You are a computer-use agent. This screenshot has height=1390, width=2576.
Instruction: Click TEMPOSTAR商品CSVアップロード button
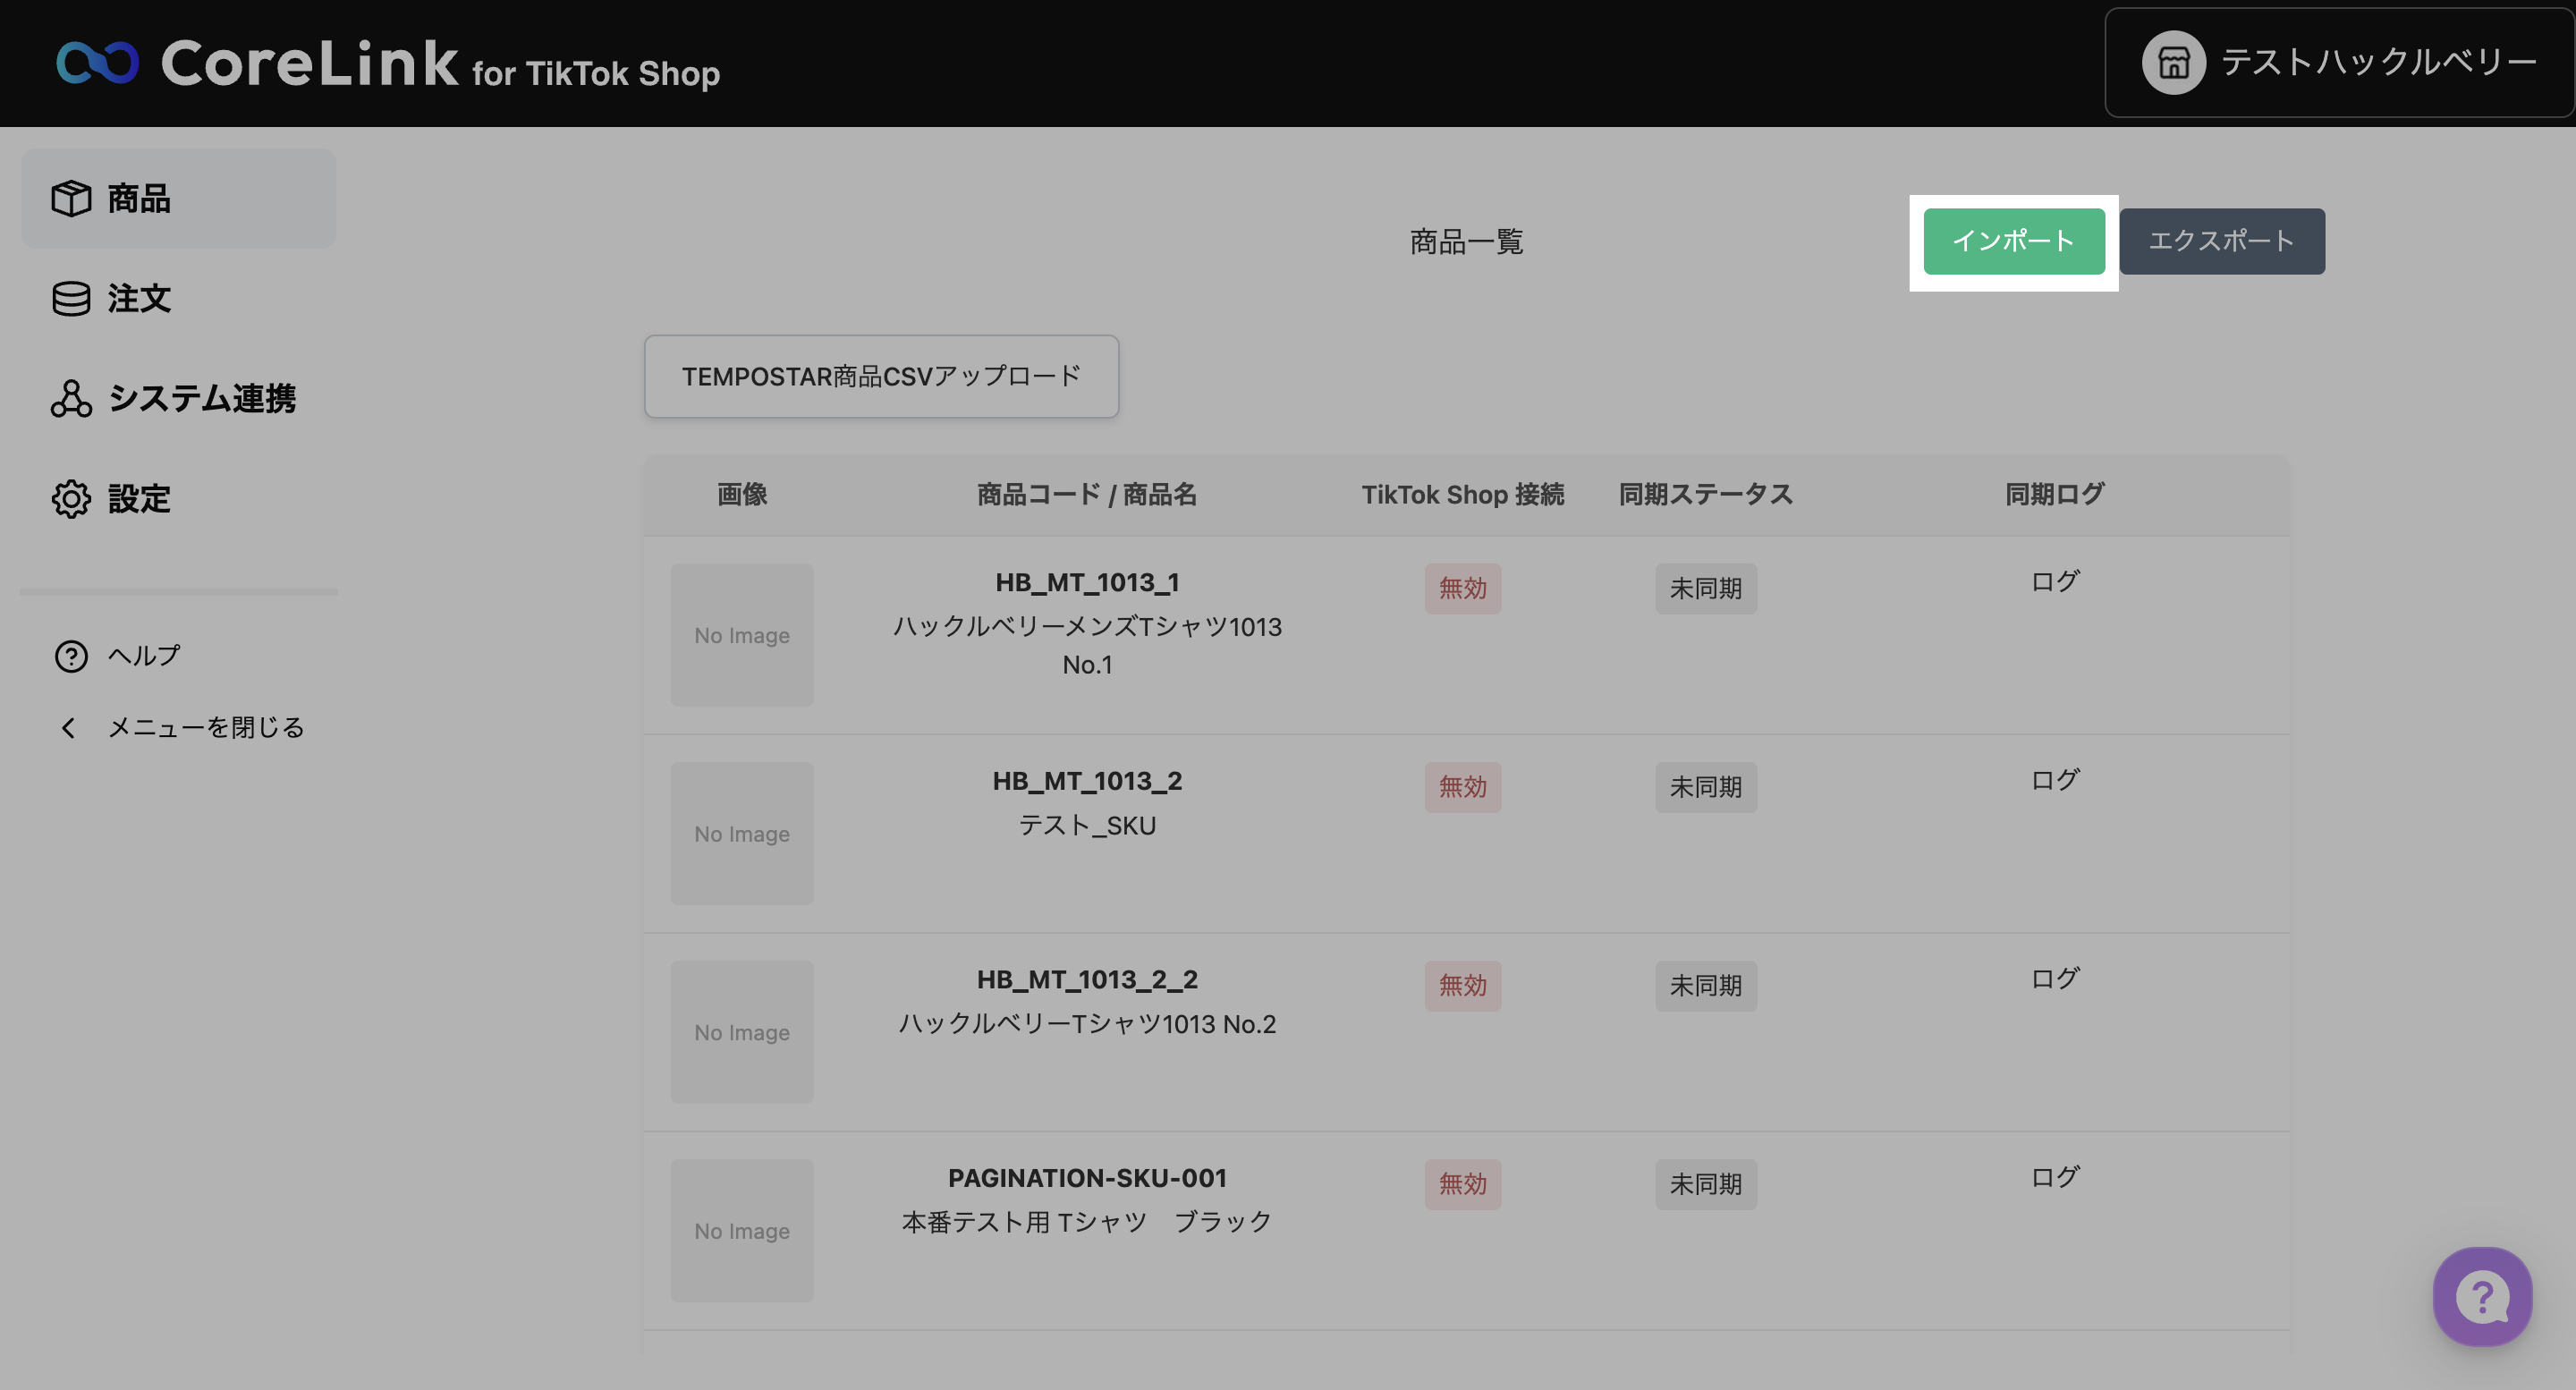pos(881,376)
